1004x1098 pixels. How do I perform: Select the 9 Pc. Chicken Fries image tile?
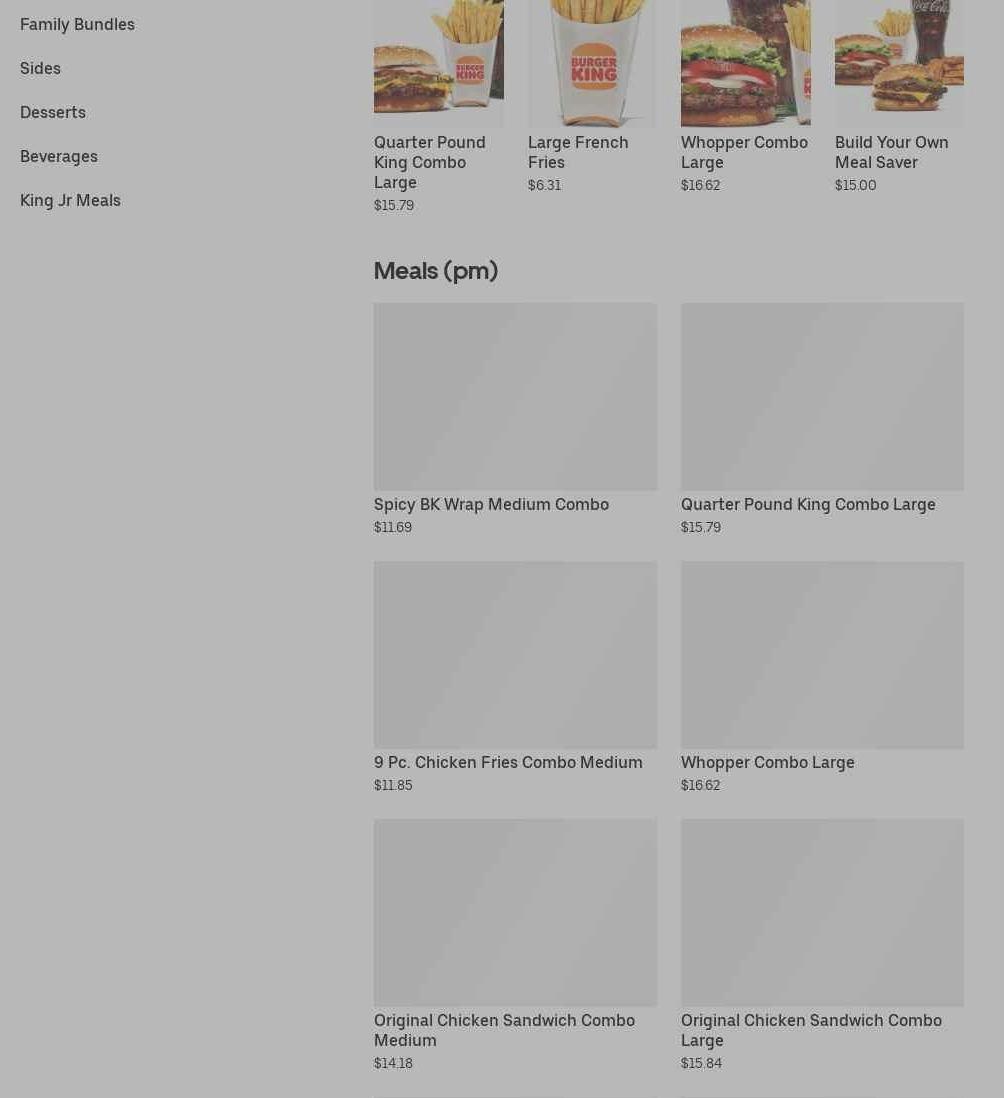pyautogui.click(x=515, y=655)
